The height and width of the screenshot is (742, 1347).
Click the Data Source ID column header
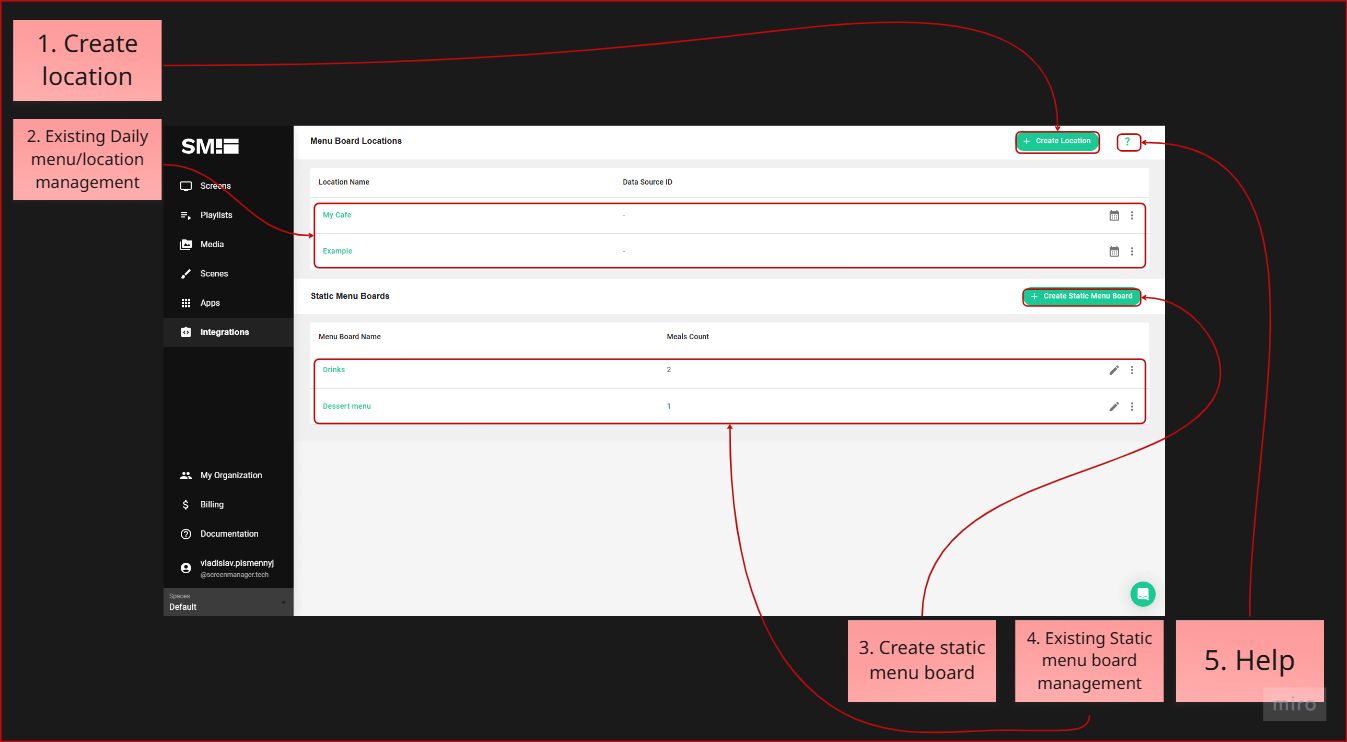click(x=647, y=182)
